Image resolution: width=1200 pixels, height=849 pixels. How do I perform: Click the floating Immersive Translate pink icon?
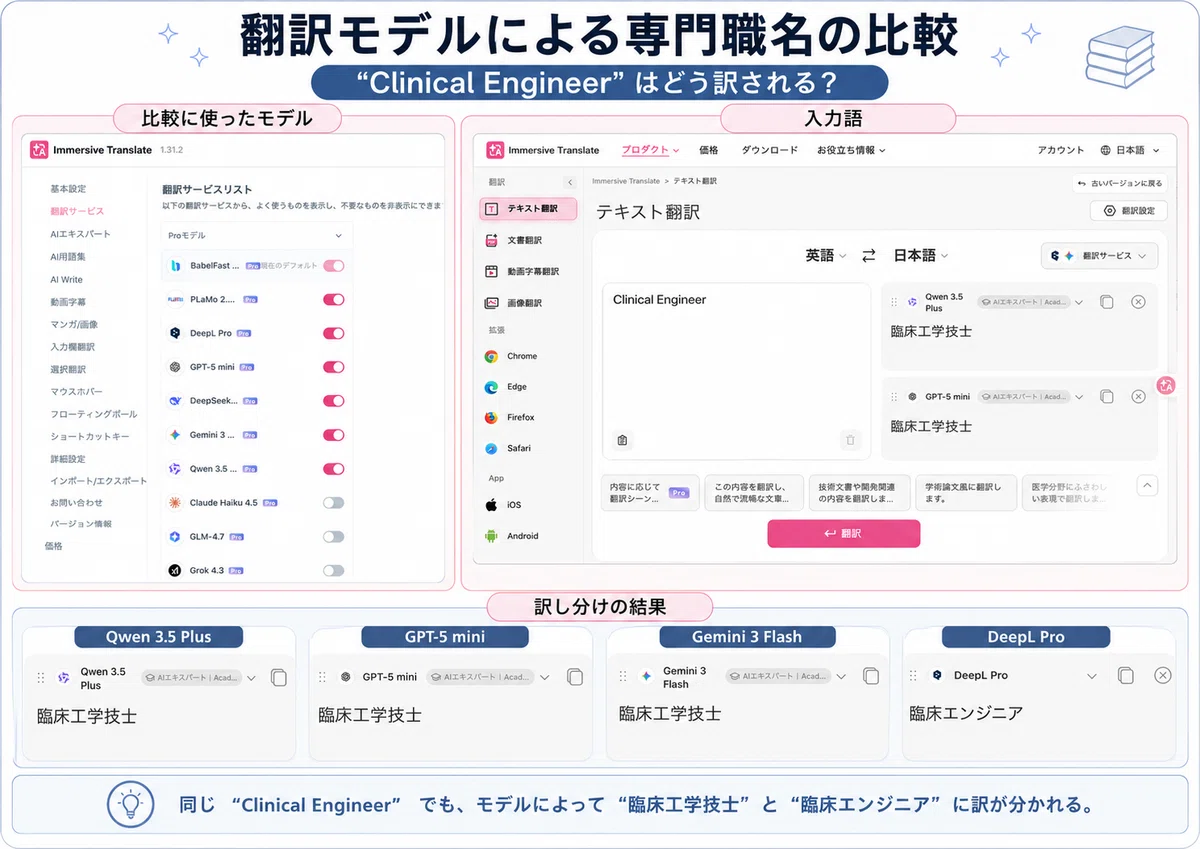(x=1165, y=386)
